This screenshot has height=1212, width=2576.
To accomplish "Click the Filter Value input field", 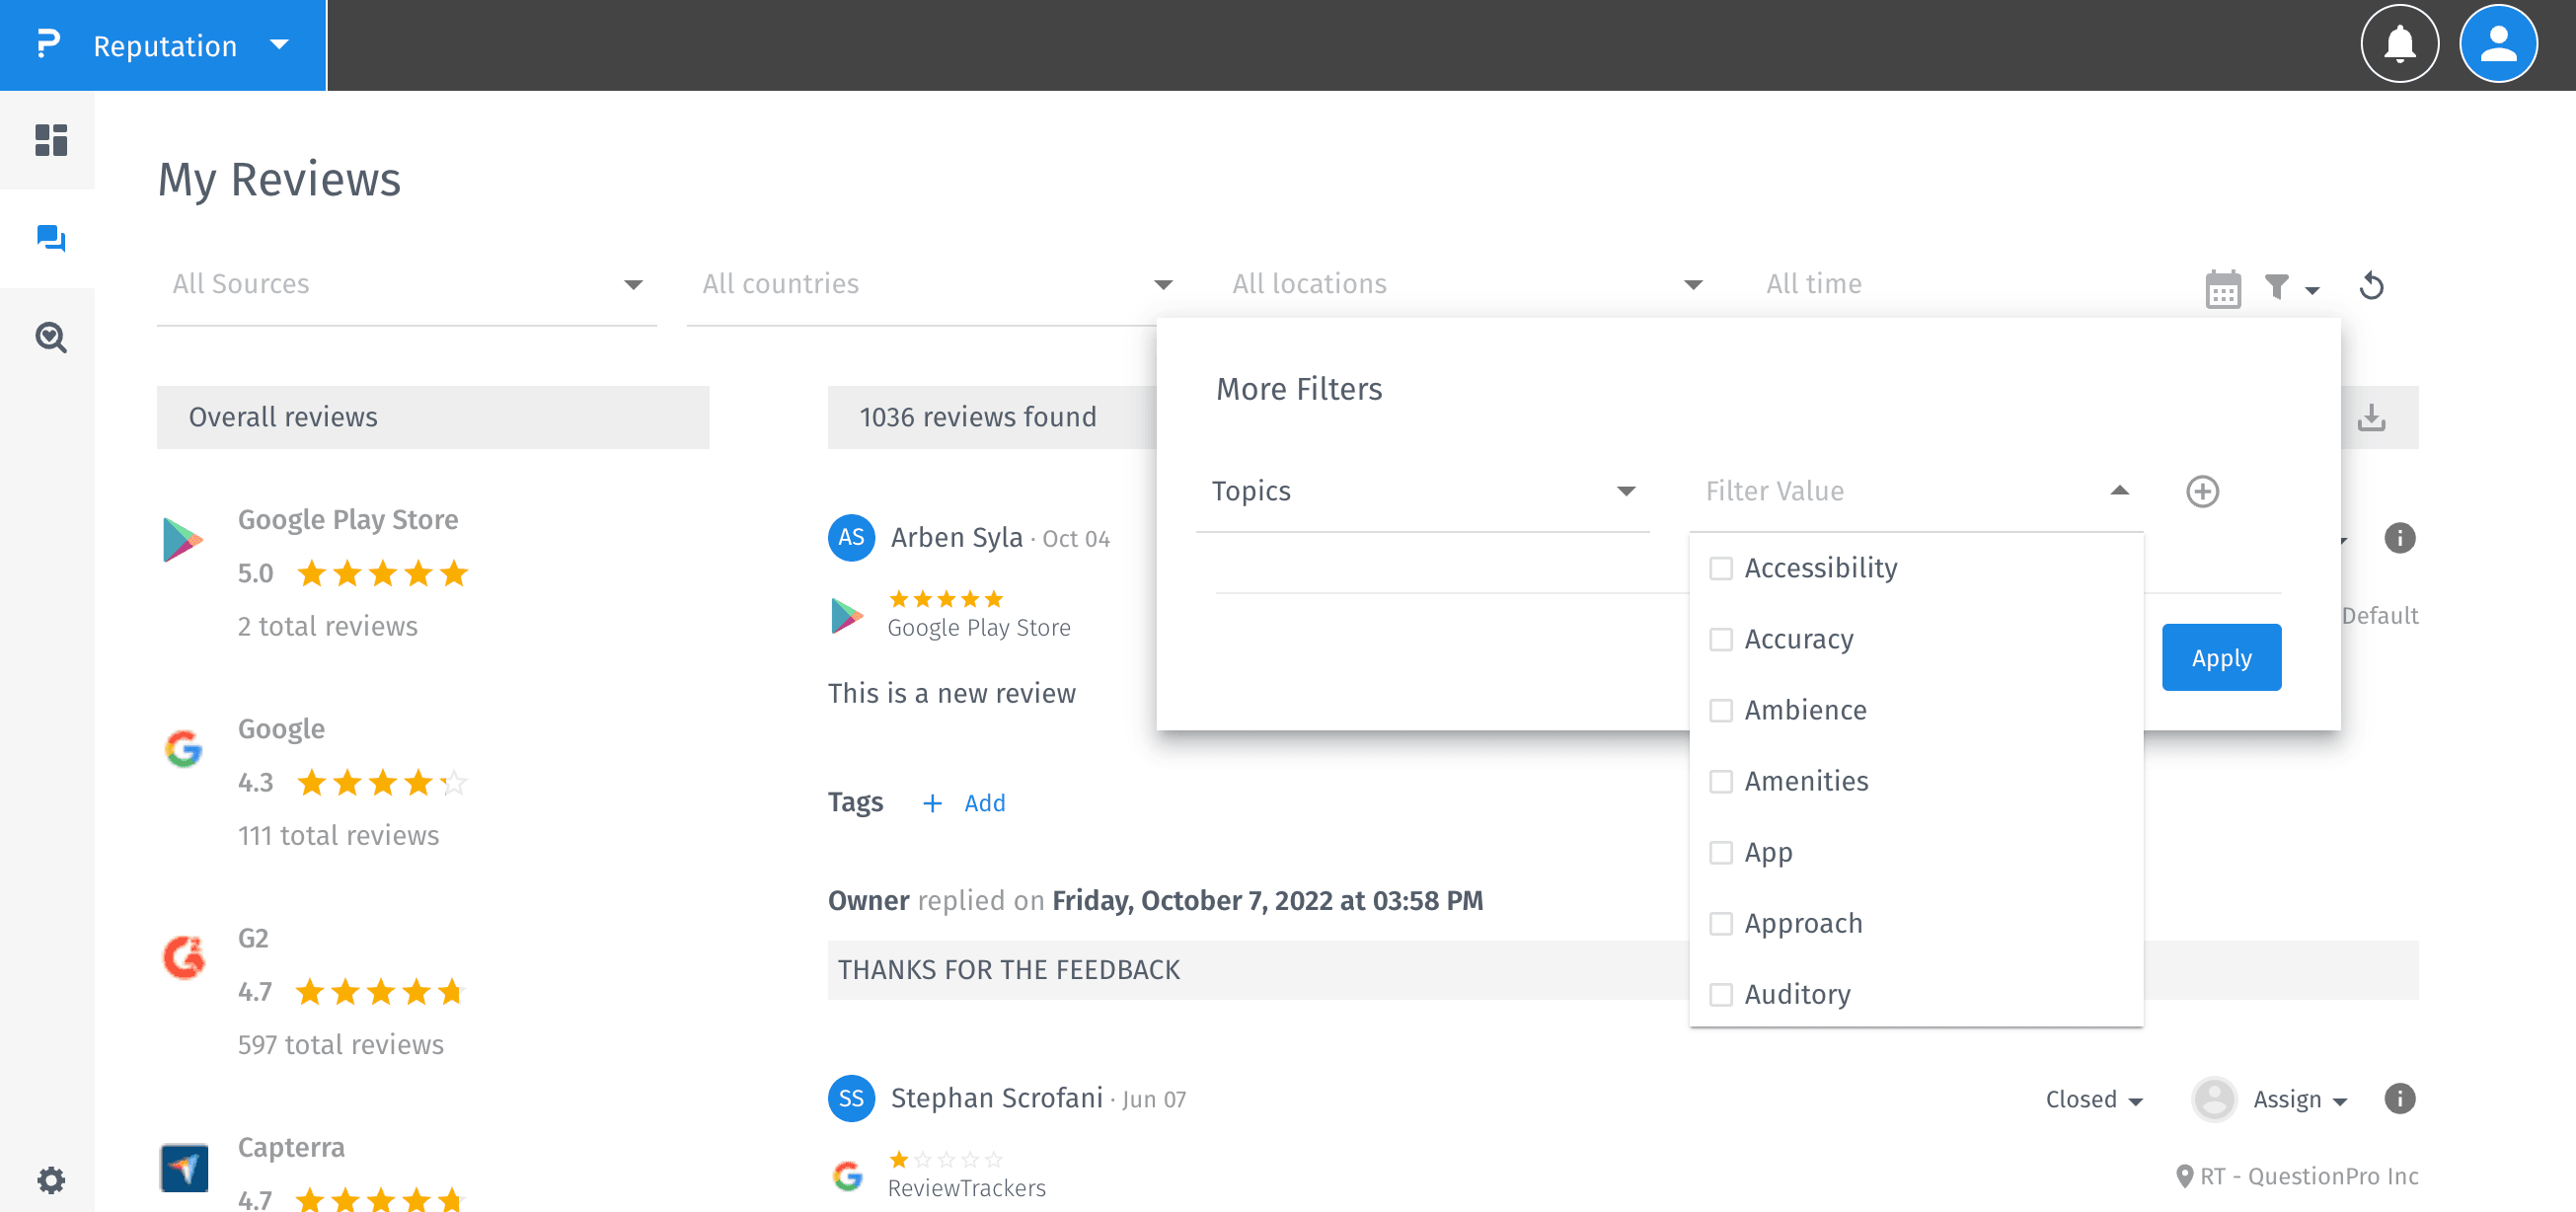I will (x=1900, y=491).
